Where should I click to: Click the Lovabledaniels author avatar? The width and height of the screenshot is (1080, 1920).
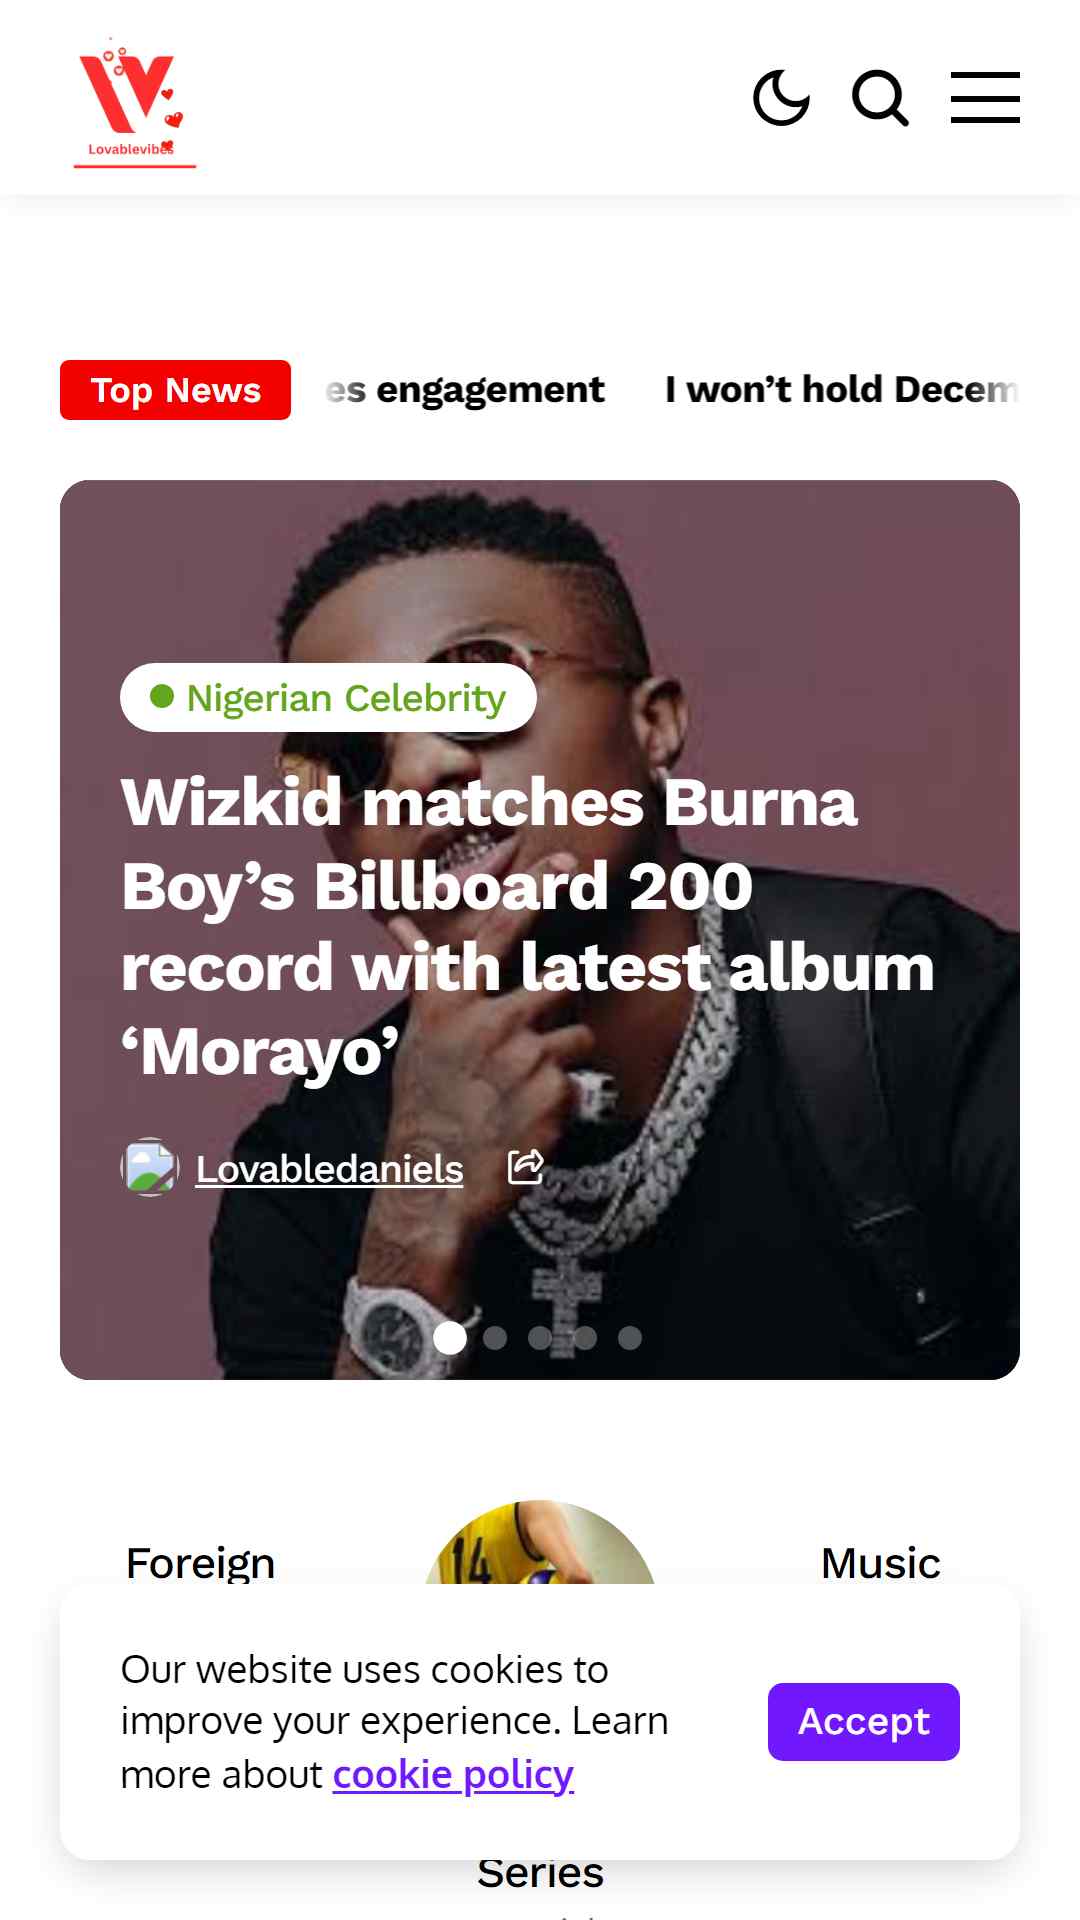click(150, 1167)
